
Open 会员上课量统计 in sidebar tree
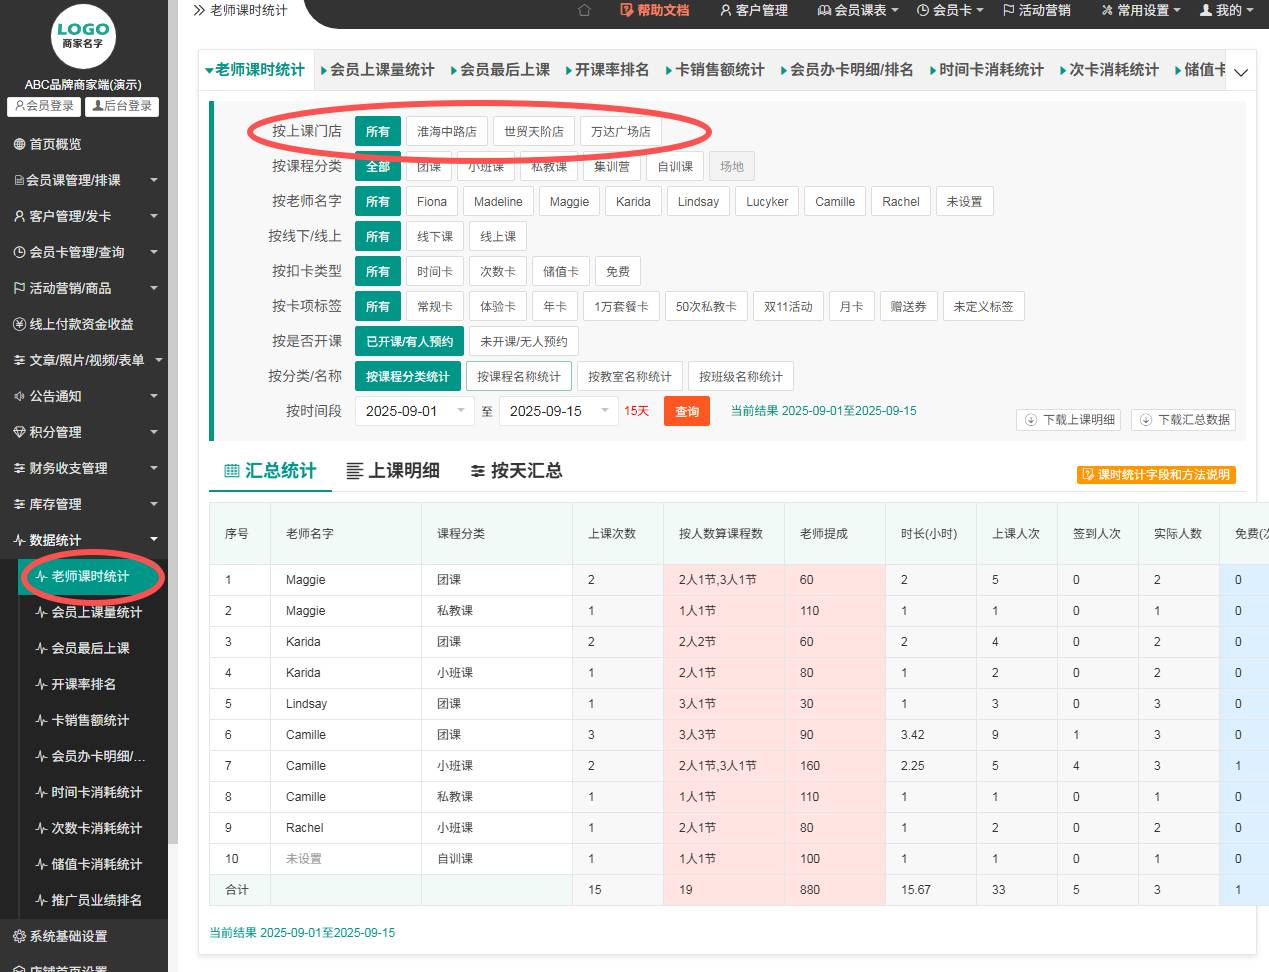pyautogui.click(x=96, y=612)
